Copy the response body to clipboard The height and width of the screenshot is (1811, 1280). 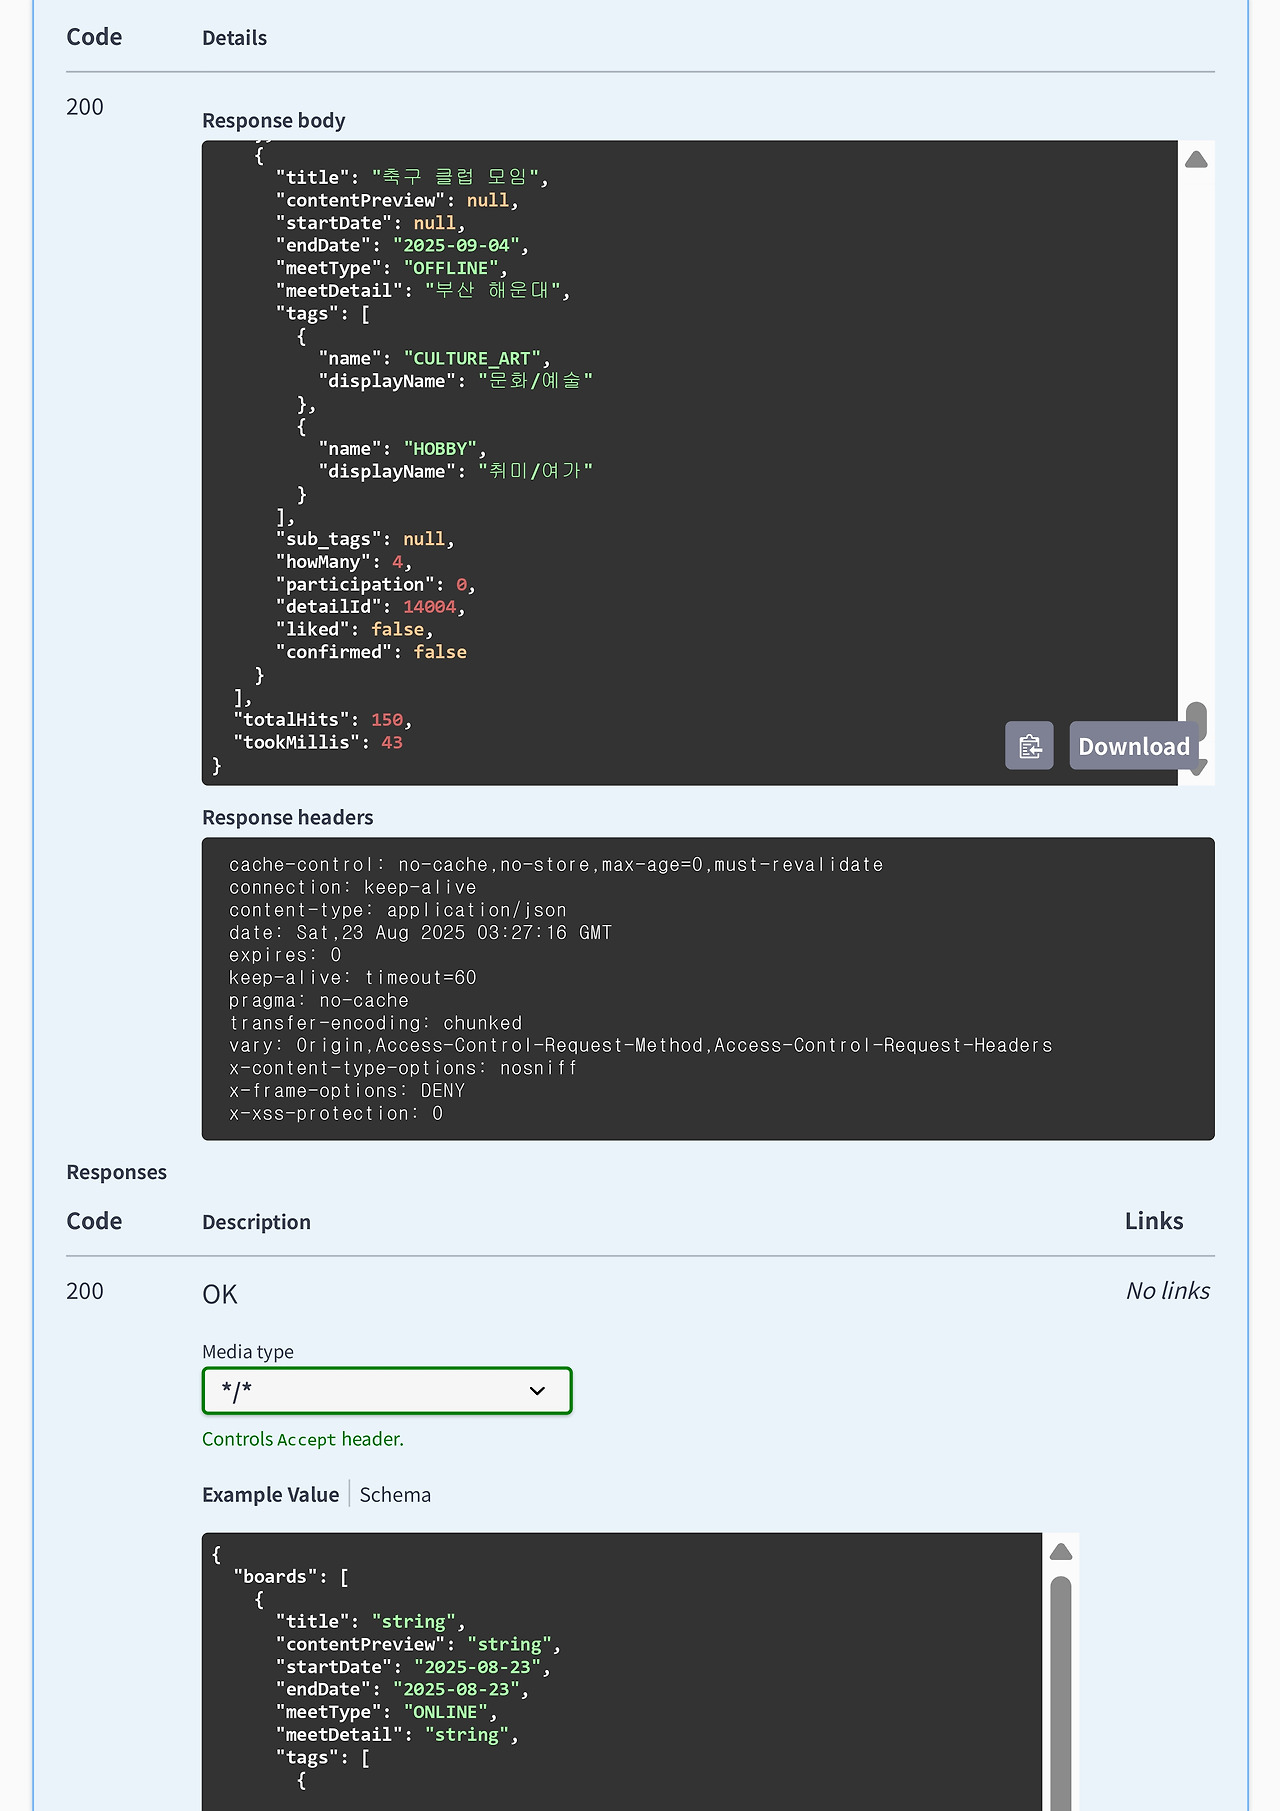pos(1029,746)
